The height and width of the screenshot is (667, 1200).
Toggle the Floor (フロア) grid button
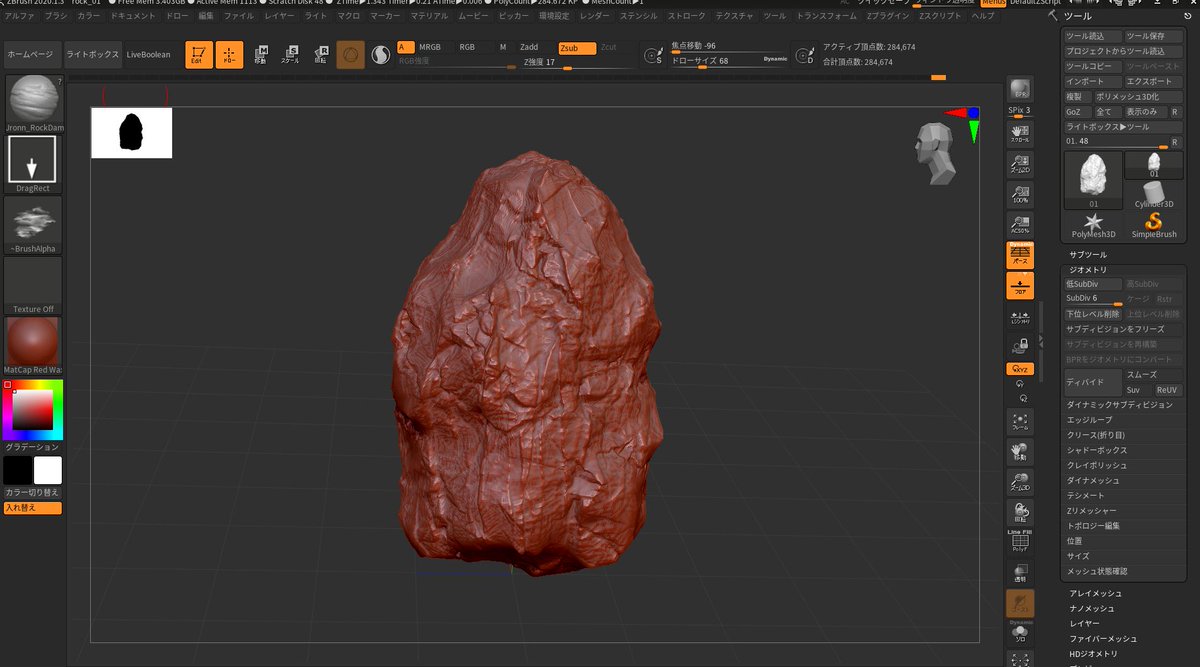1020,285
